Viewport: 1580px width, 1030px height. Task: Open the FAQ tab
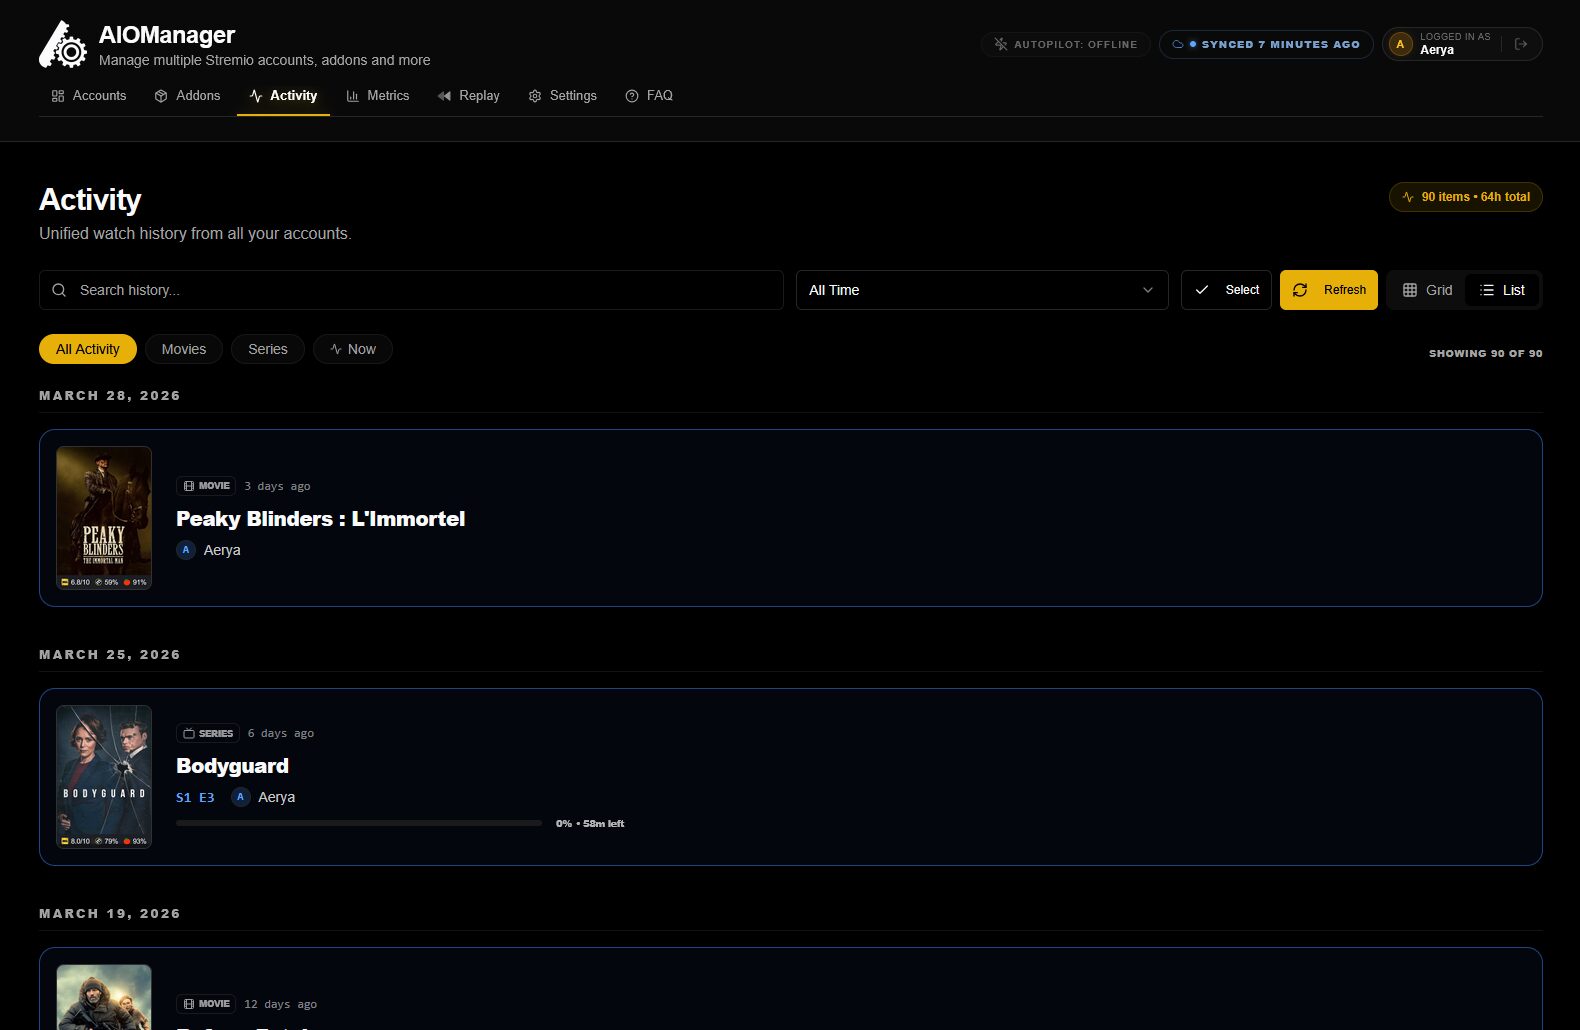tap(649, 96)
